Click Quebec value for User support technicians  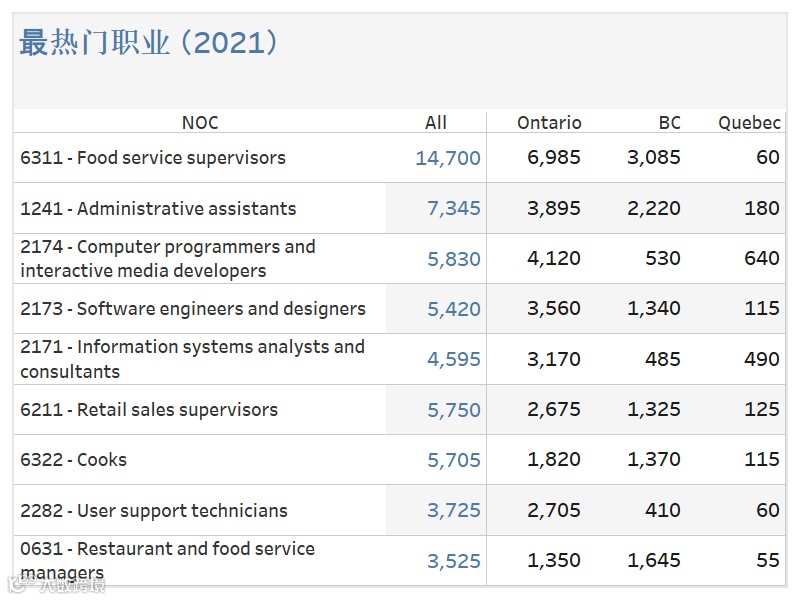pyautogui.click(x=768, y=510)
